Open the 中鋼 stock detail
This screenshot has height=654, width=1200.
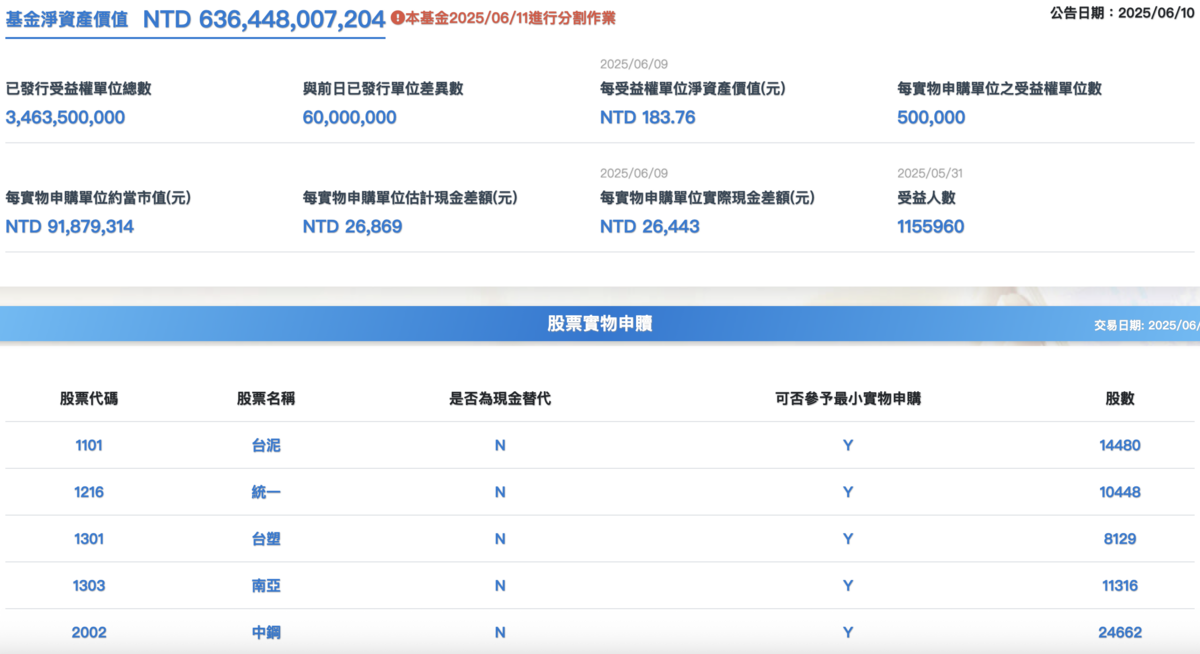point(266,630)
